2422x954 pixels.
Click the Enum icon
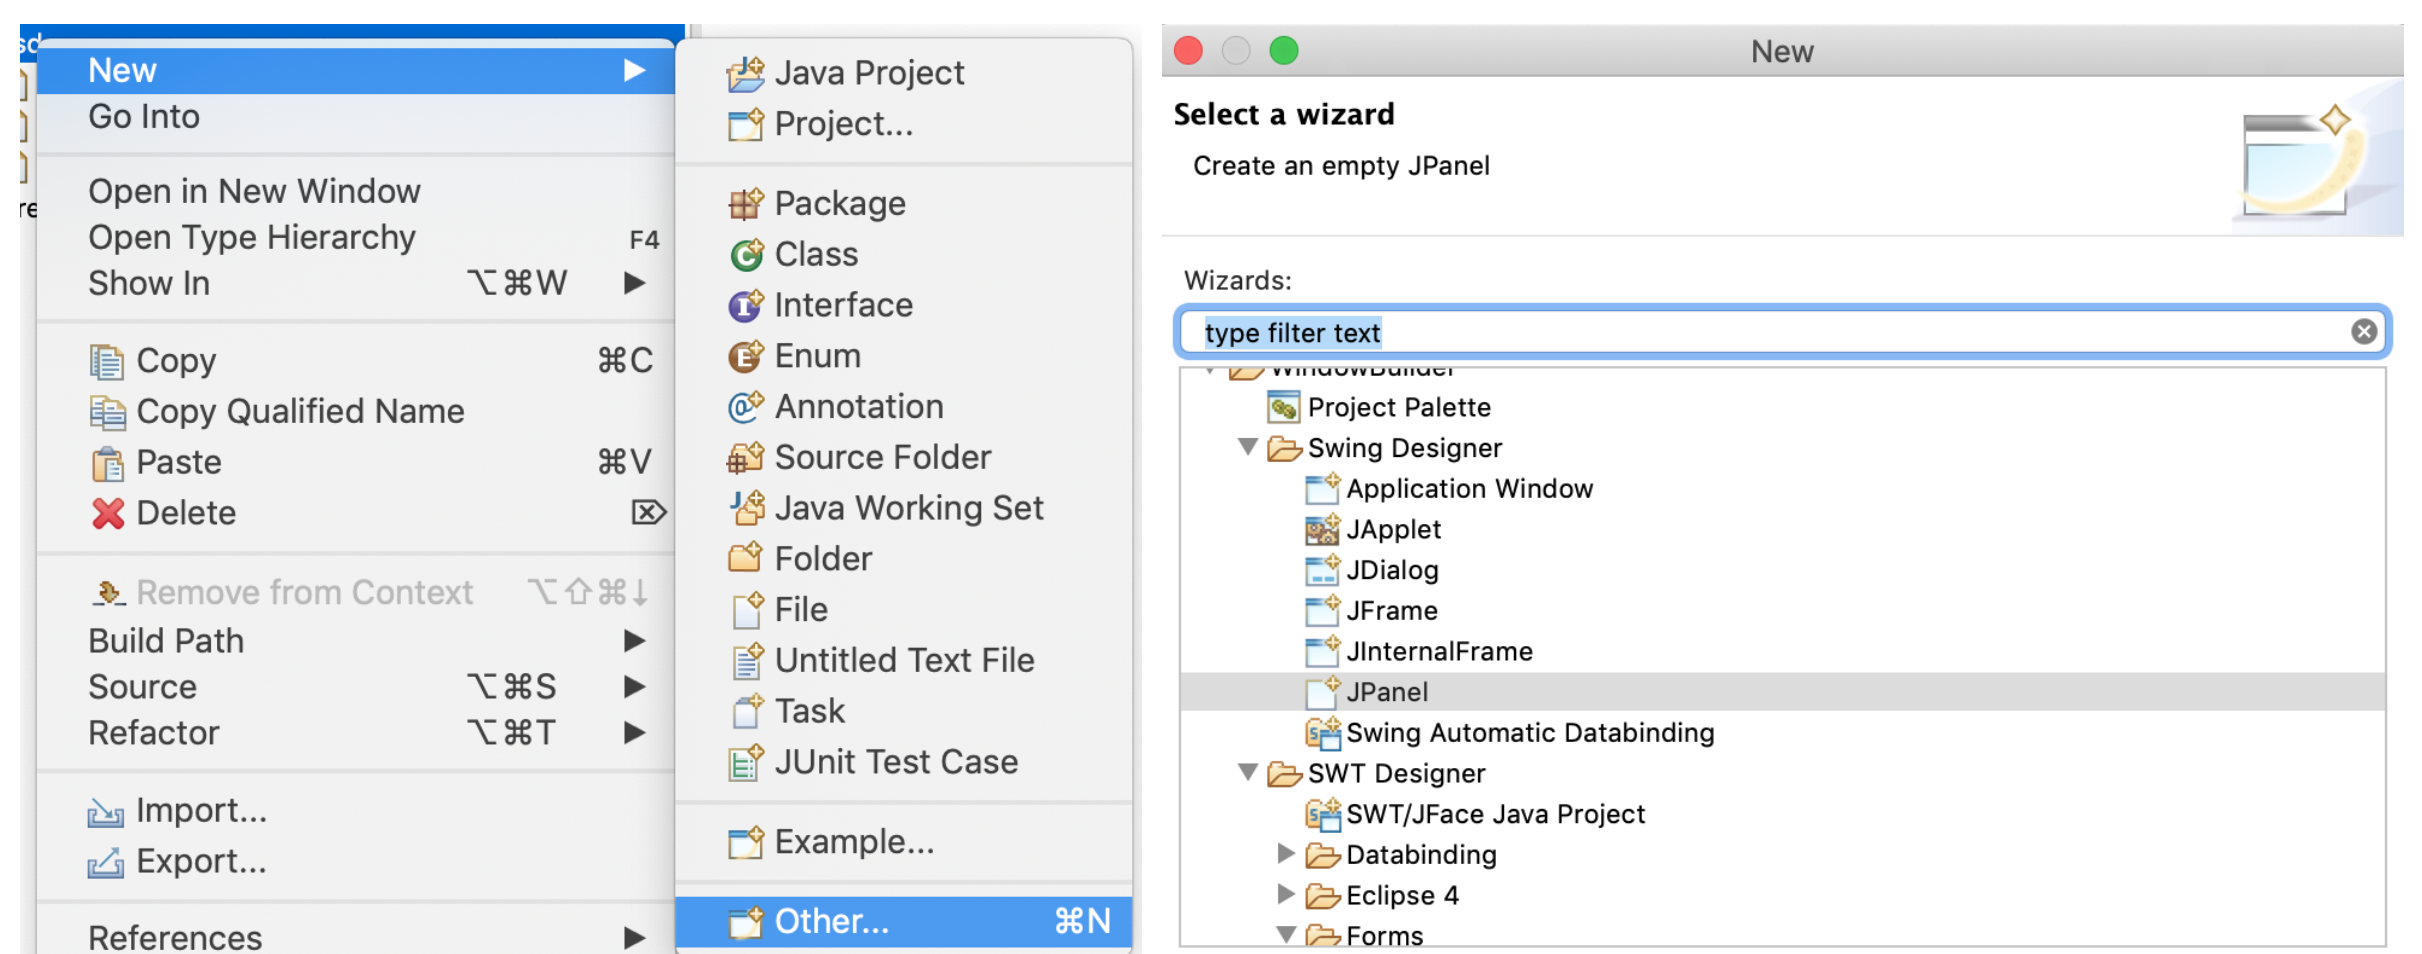(745, 356)
